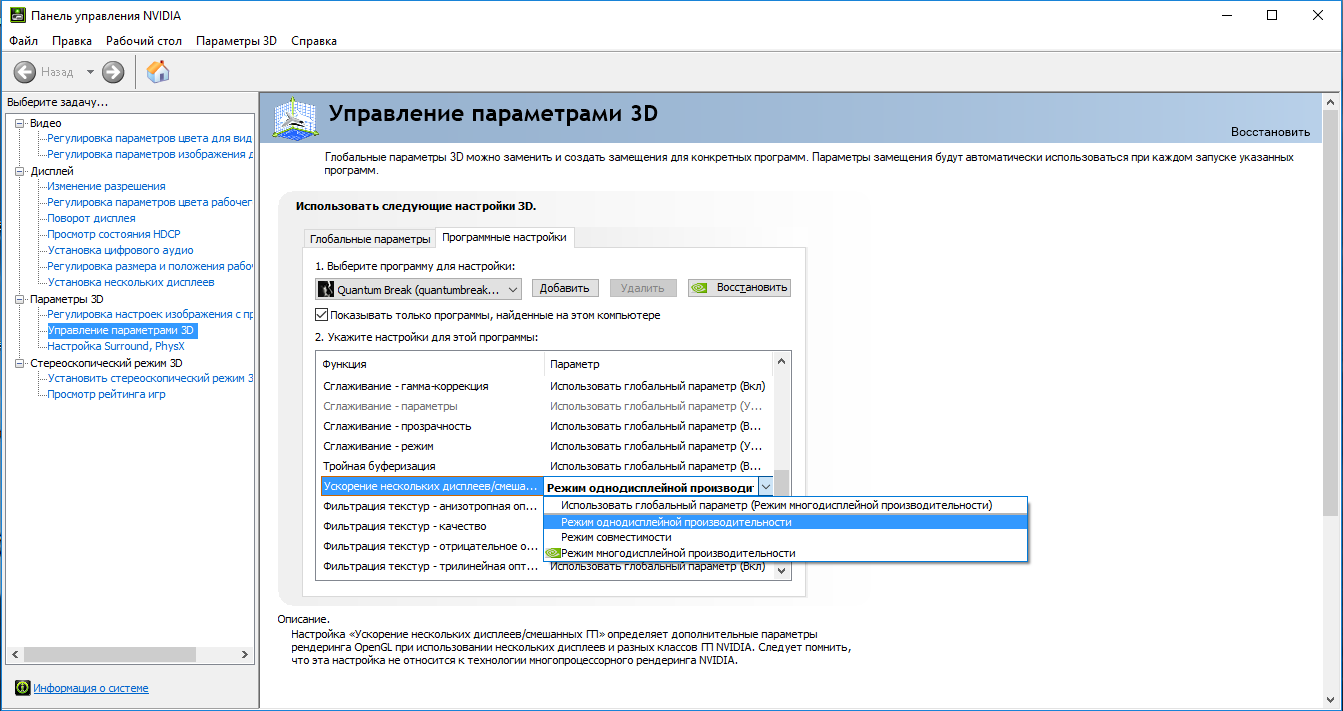Click the NVIDIA logo on Восстановить button
Screen dimensions: 1343x711
[700, 288]
